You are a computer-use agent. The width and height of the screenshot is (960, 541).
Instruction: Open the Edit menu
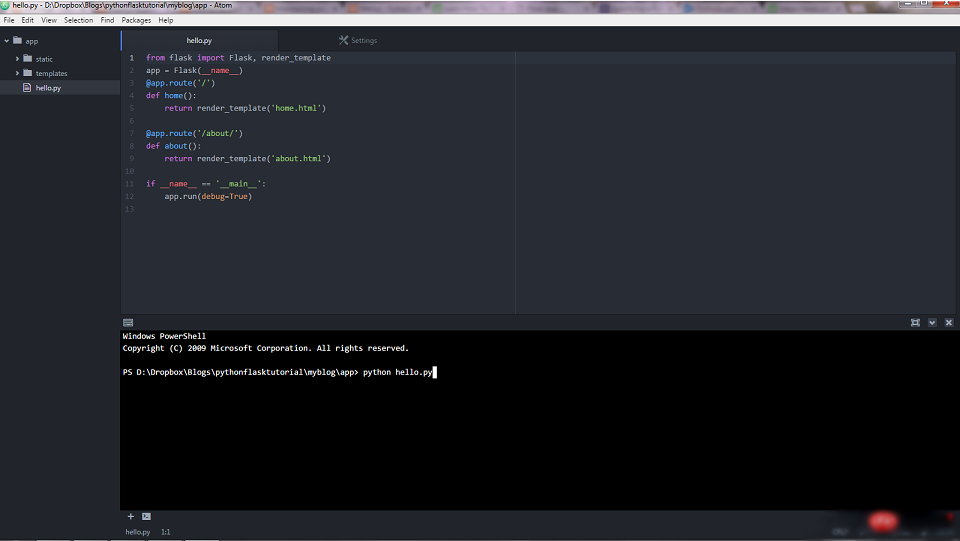[28, 20]
